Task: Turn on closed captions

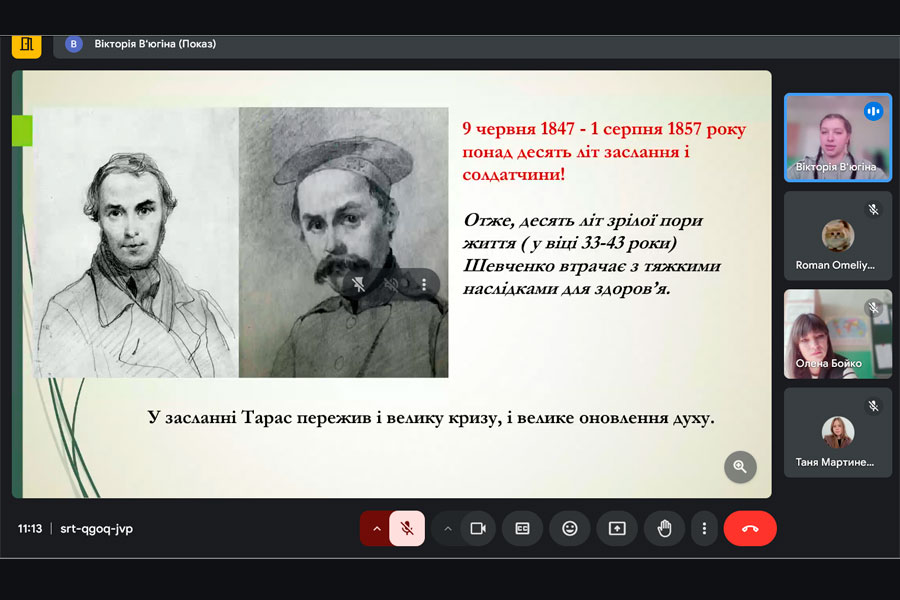Action: pos(522,528)
